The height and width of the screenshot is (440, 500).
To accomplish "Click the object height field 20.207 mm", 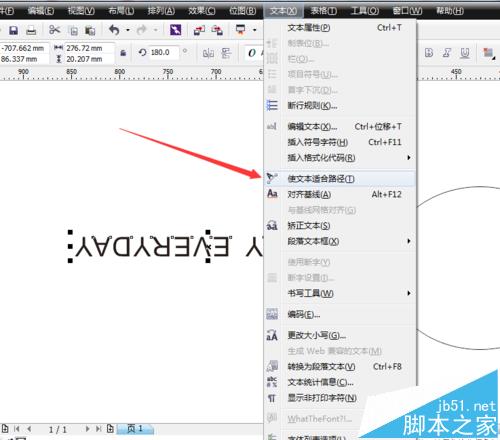I will (x=89, y=59).
